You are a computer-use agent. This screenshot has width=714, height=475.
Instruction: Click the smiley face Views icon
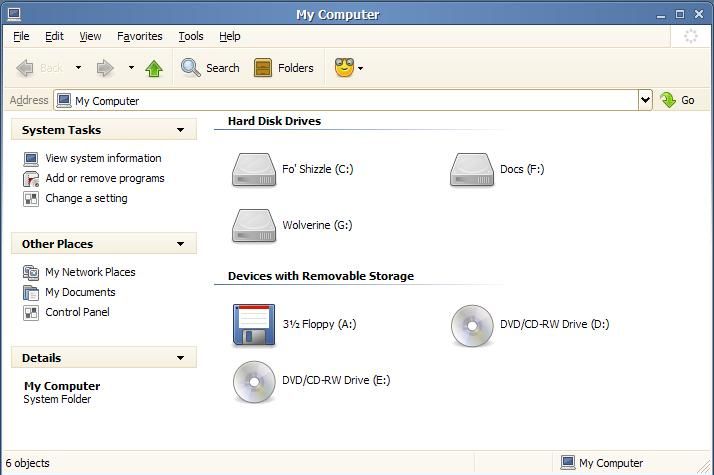click(x=344, y=68)
